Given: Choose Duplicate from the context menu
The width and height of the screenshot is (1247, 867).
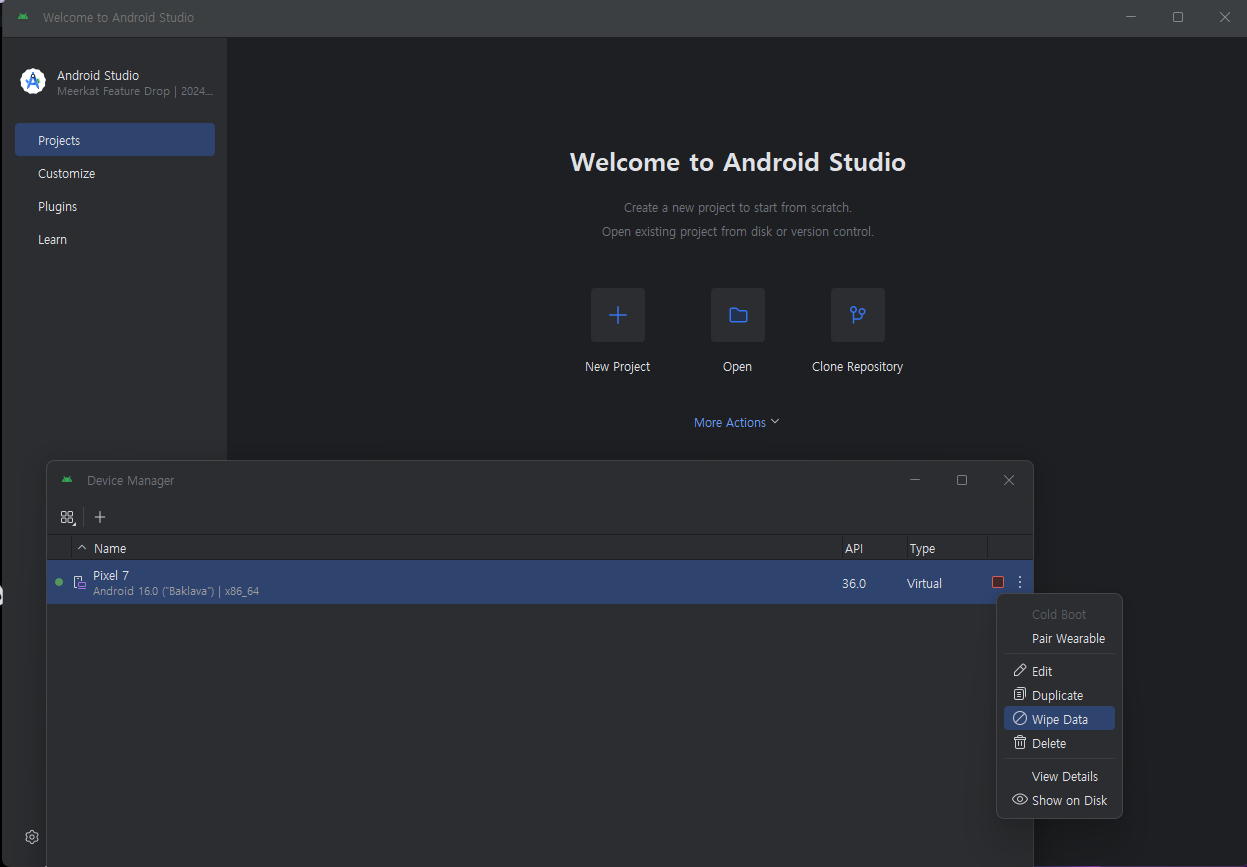Looking at the screenshot, I should (1059, 695).
